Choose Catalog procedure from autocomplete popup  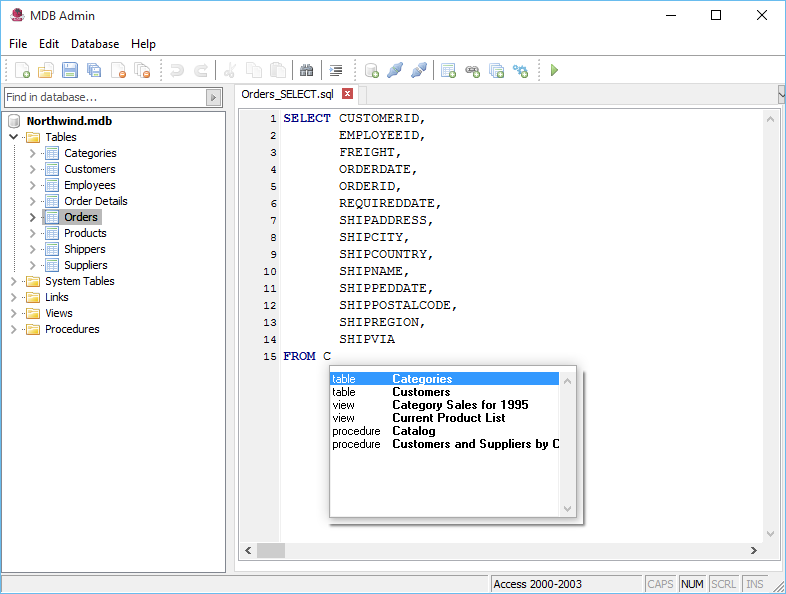[413, 431]
